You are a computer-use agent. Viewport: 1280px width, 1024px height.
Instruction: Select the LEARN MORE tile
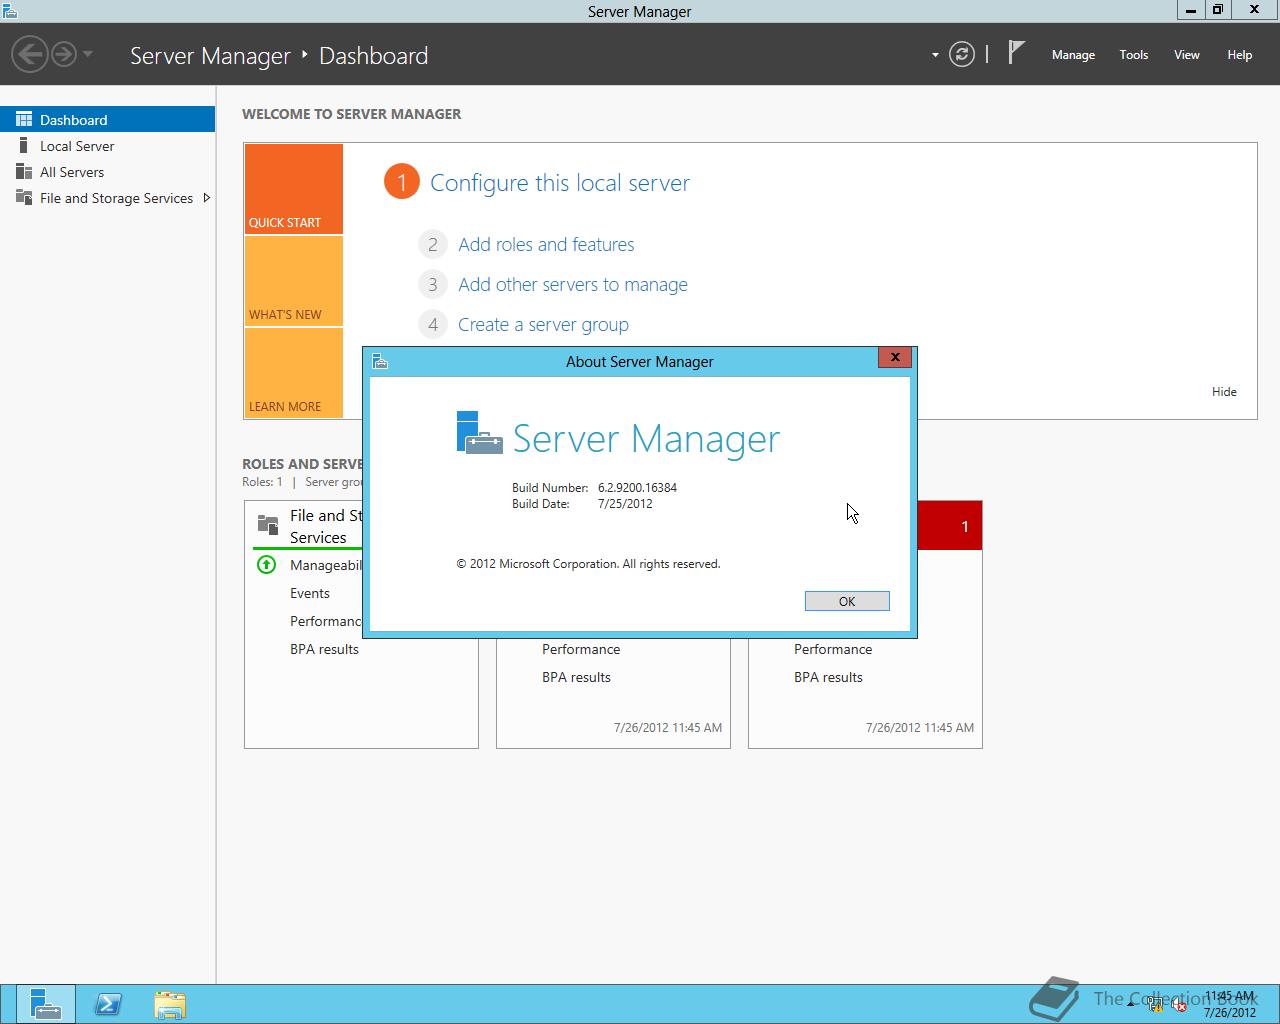point(294,373)
